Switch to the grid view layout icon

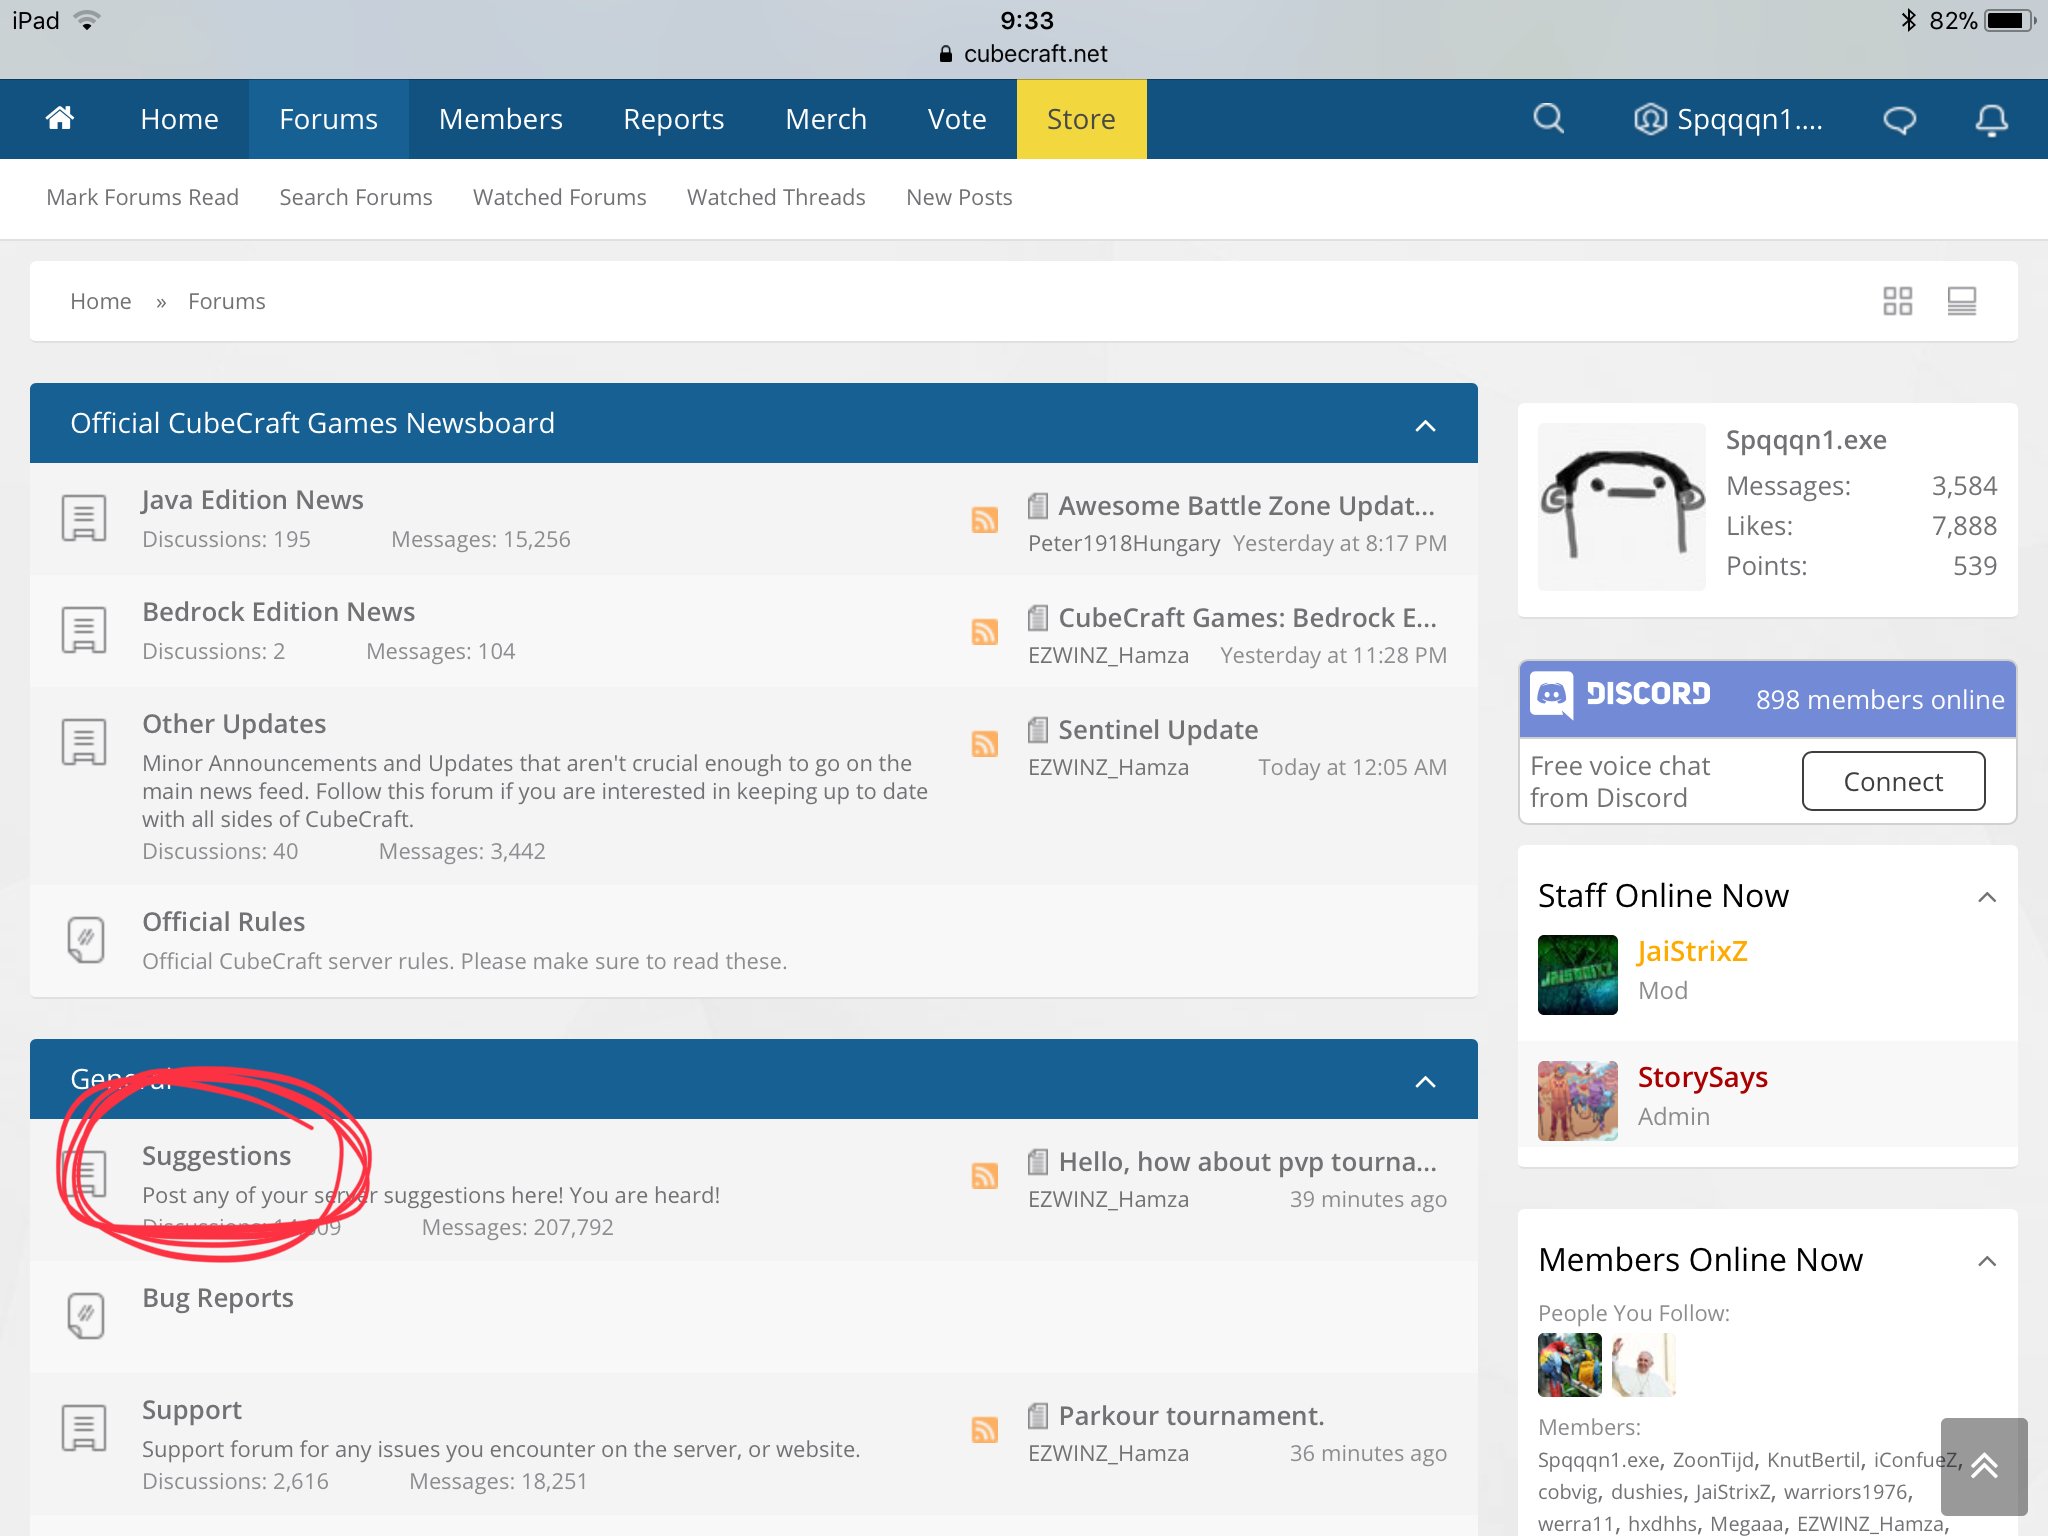point(1897,301)
